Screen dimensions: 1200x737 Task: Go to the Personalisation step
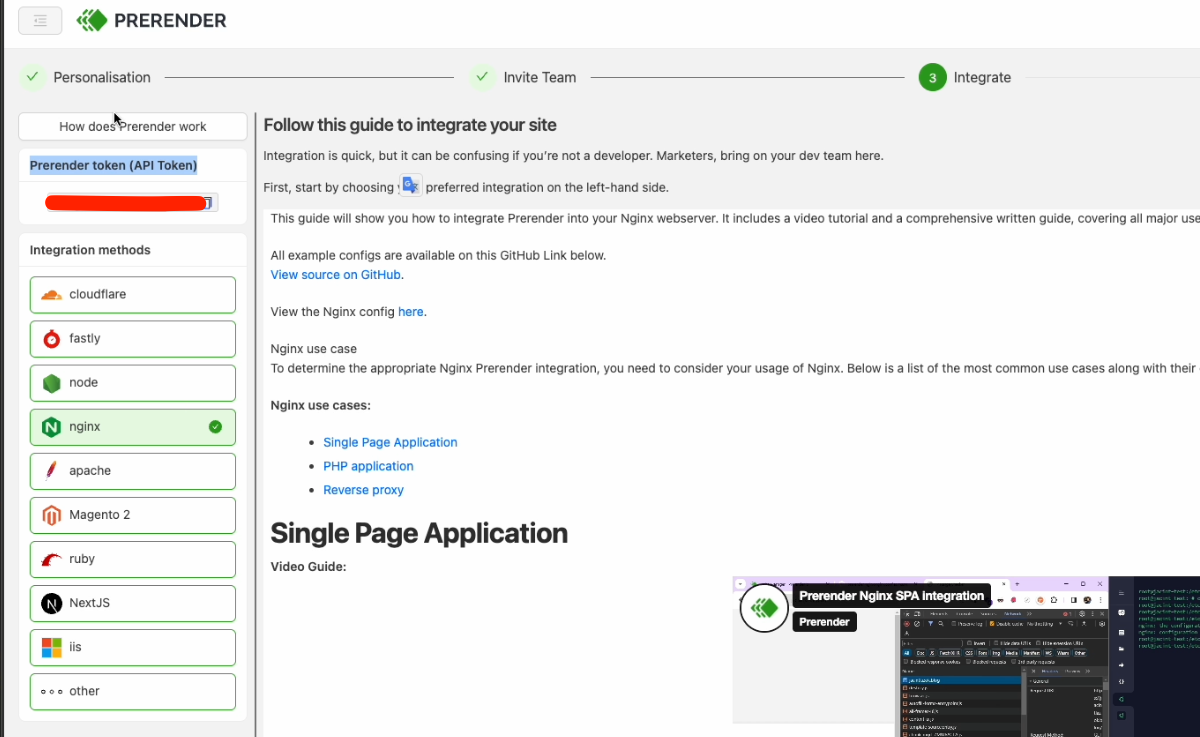coord(101,77)
